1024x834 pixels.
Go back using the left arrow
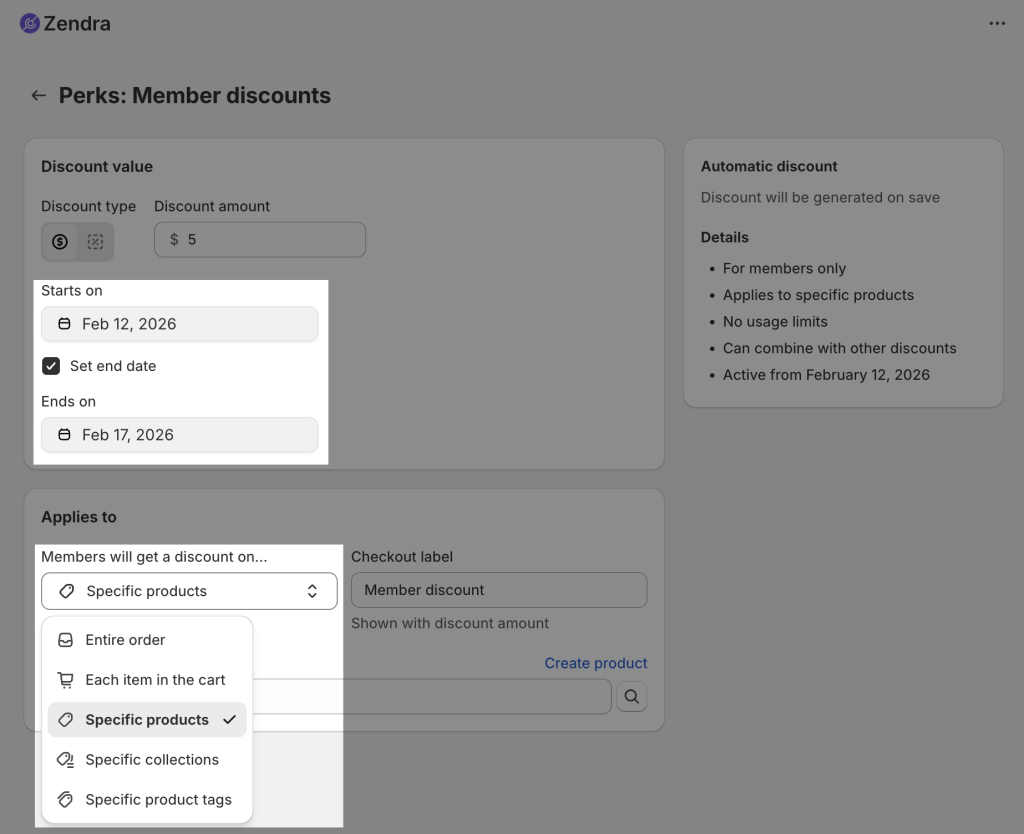[x=39, y=95]
